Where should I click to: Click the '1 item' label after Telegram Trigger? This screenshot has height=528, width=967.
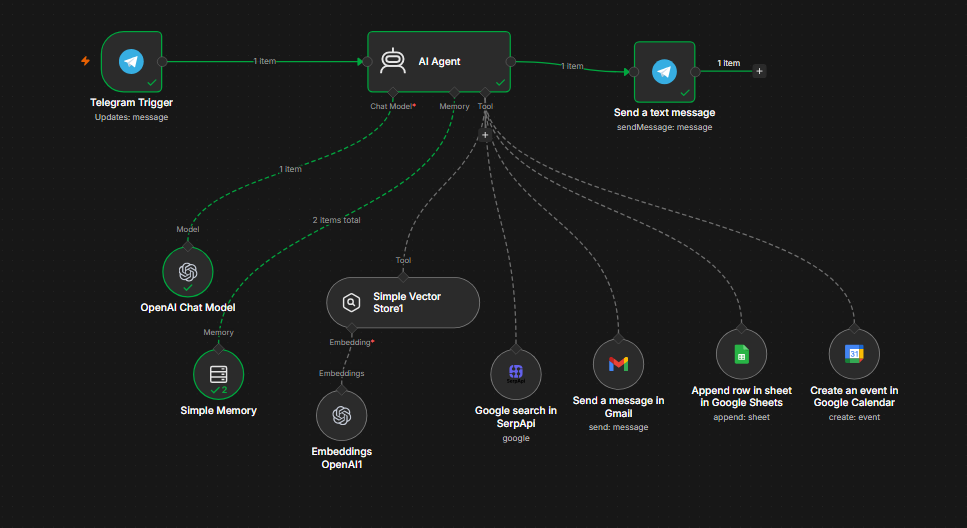click(265, 61)
